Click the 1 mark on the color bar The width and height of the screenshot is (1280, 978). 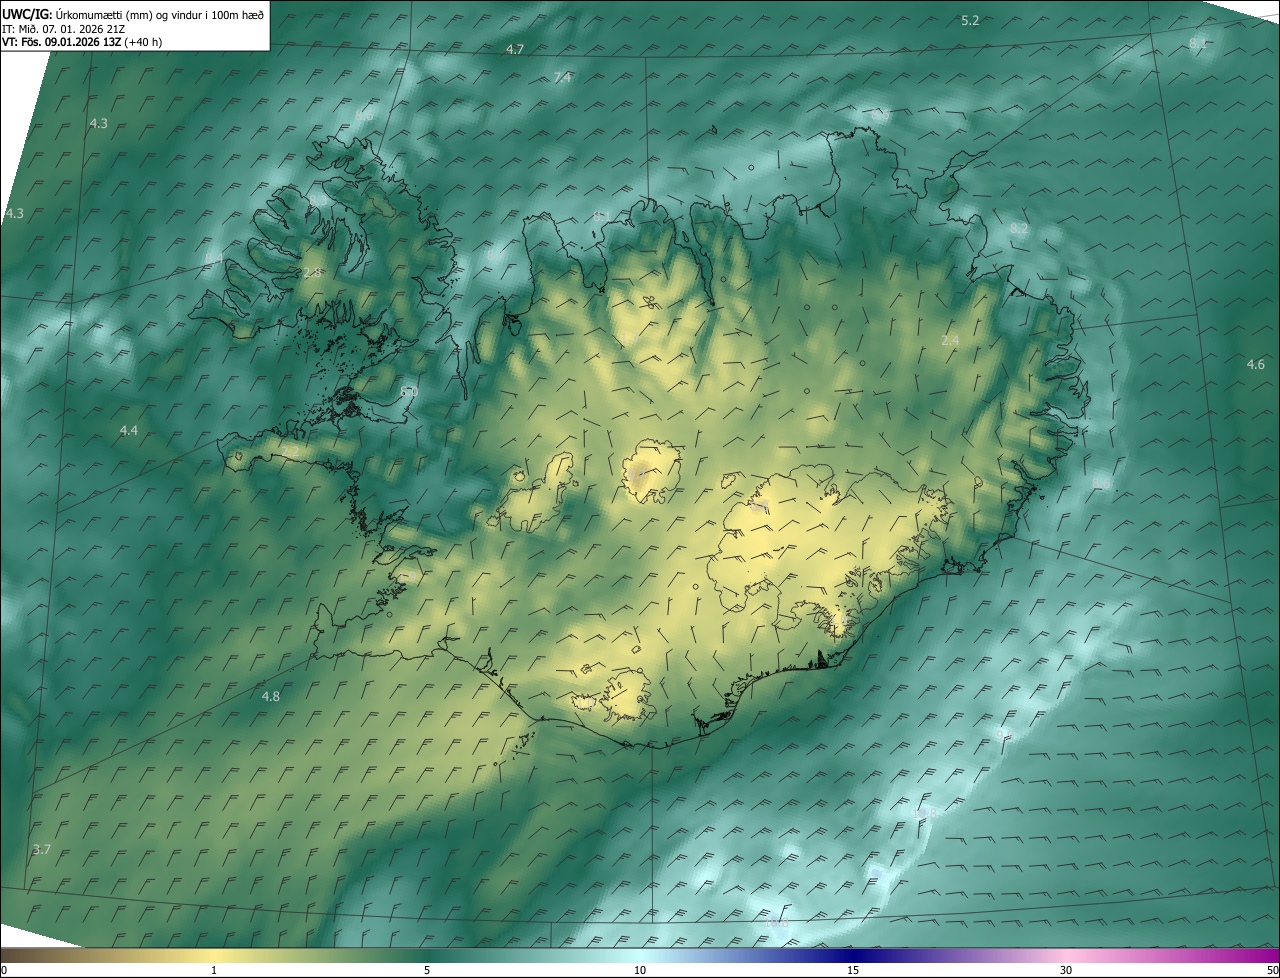pos(214,970)
